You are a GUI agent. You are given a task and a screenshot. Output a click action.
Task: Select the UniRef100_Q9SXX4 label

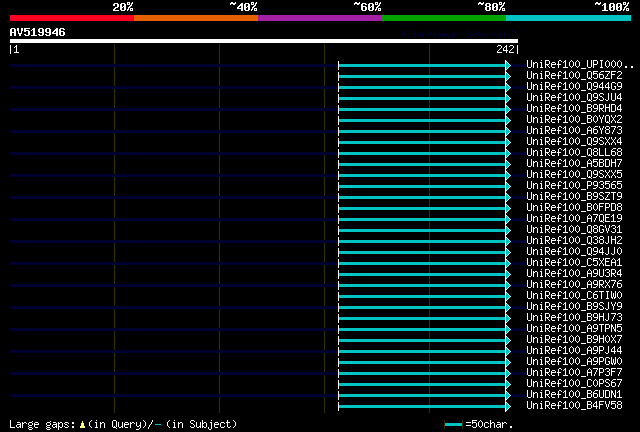click(x=574, y=142)
